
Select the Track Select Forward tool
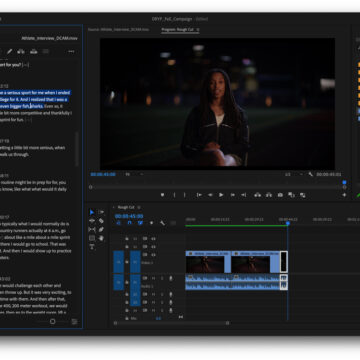click(x=101, y=212)
